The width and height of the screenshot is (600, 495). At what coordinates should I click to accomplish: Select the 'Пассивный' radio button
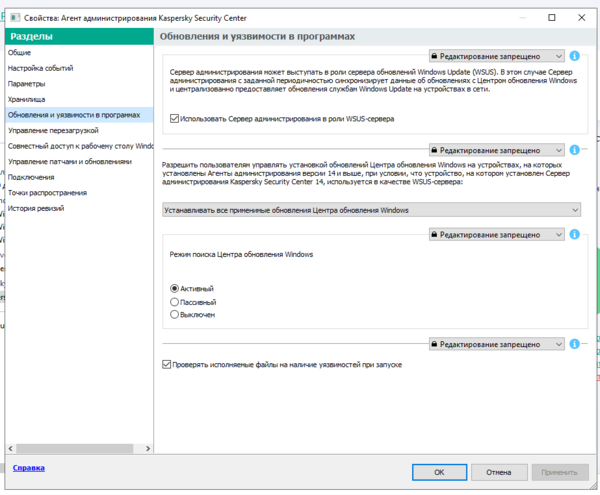click(174, 302)
